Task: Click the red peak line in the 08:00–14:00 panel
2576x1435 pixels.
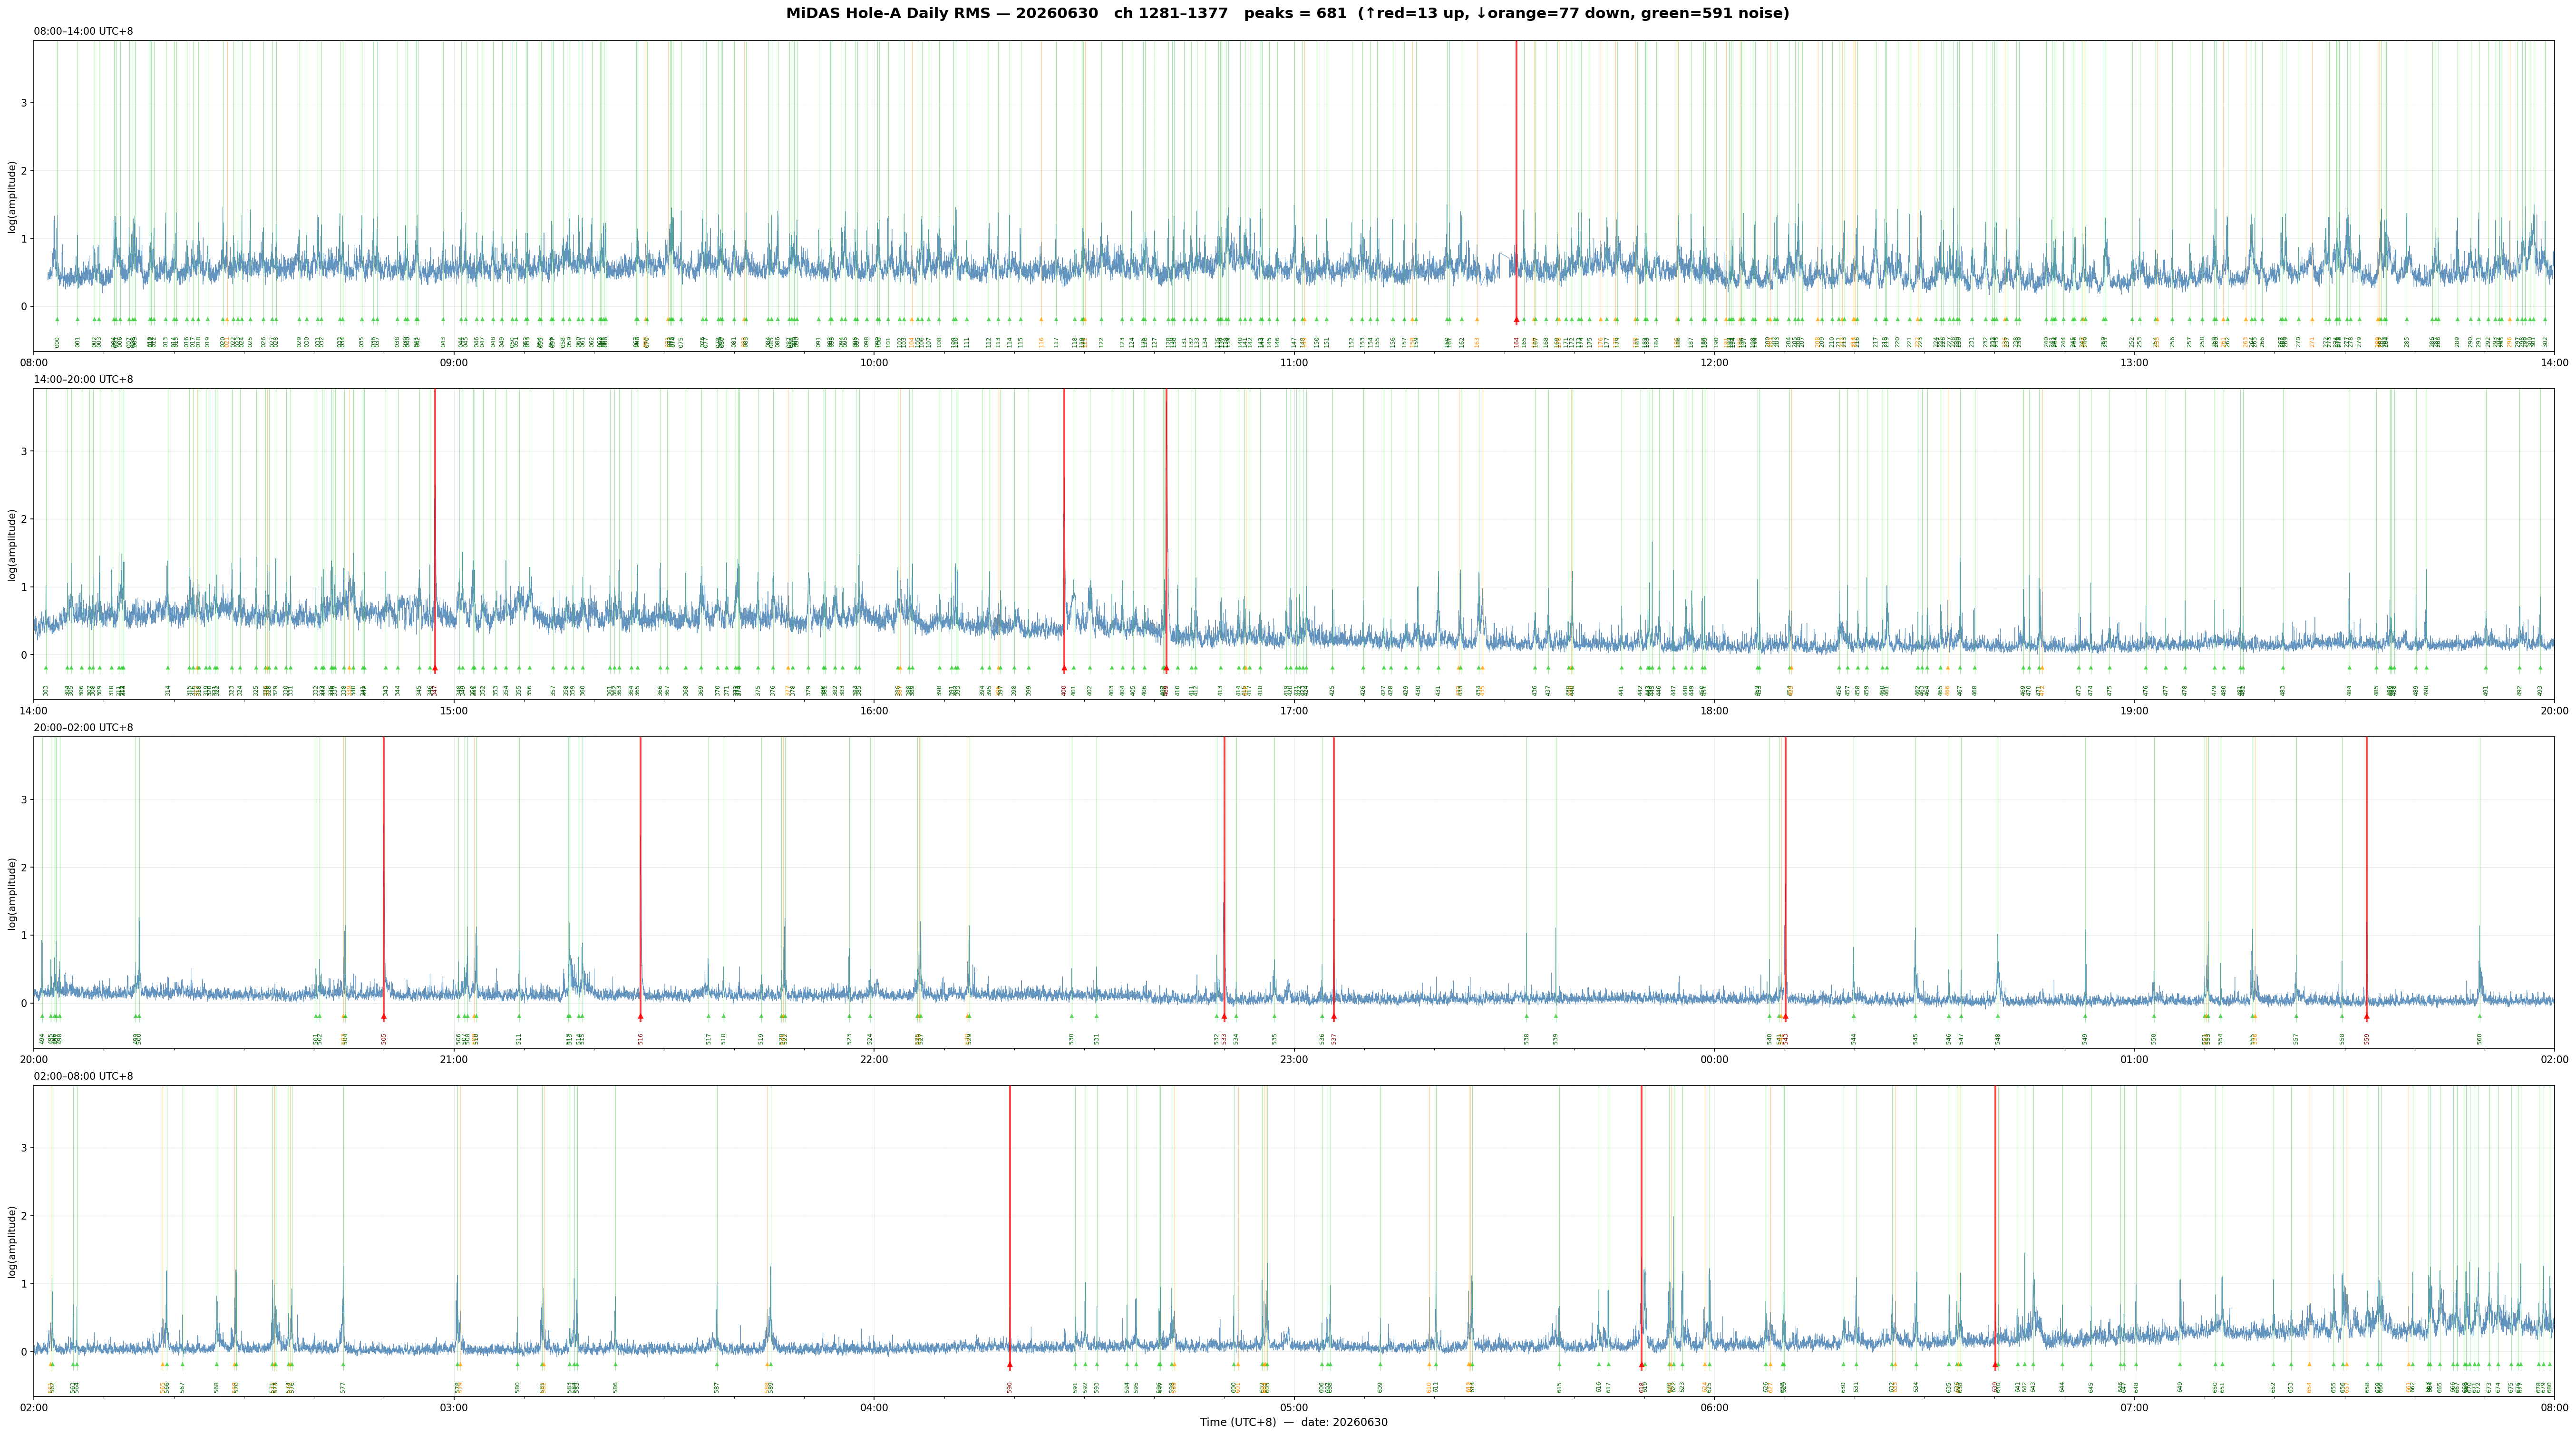Action: [x=1516, y=182]
